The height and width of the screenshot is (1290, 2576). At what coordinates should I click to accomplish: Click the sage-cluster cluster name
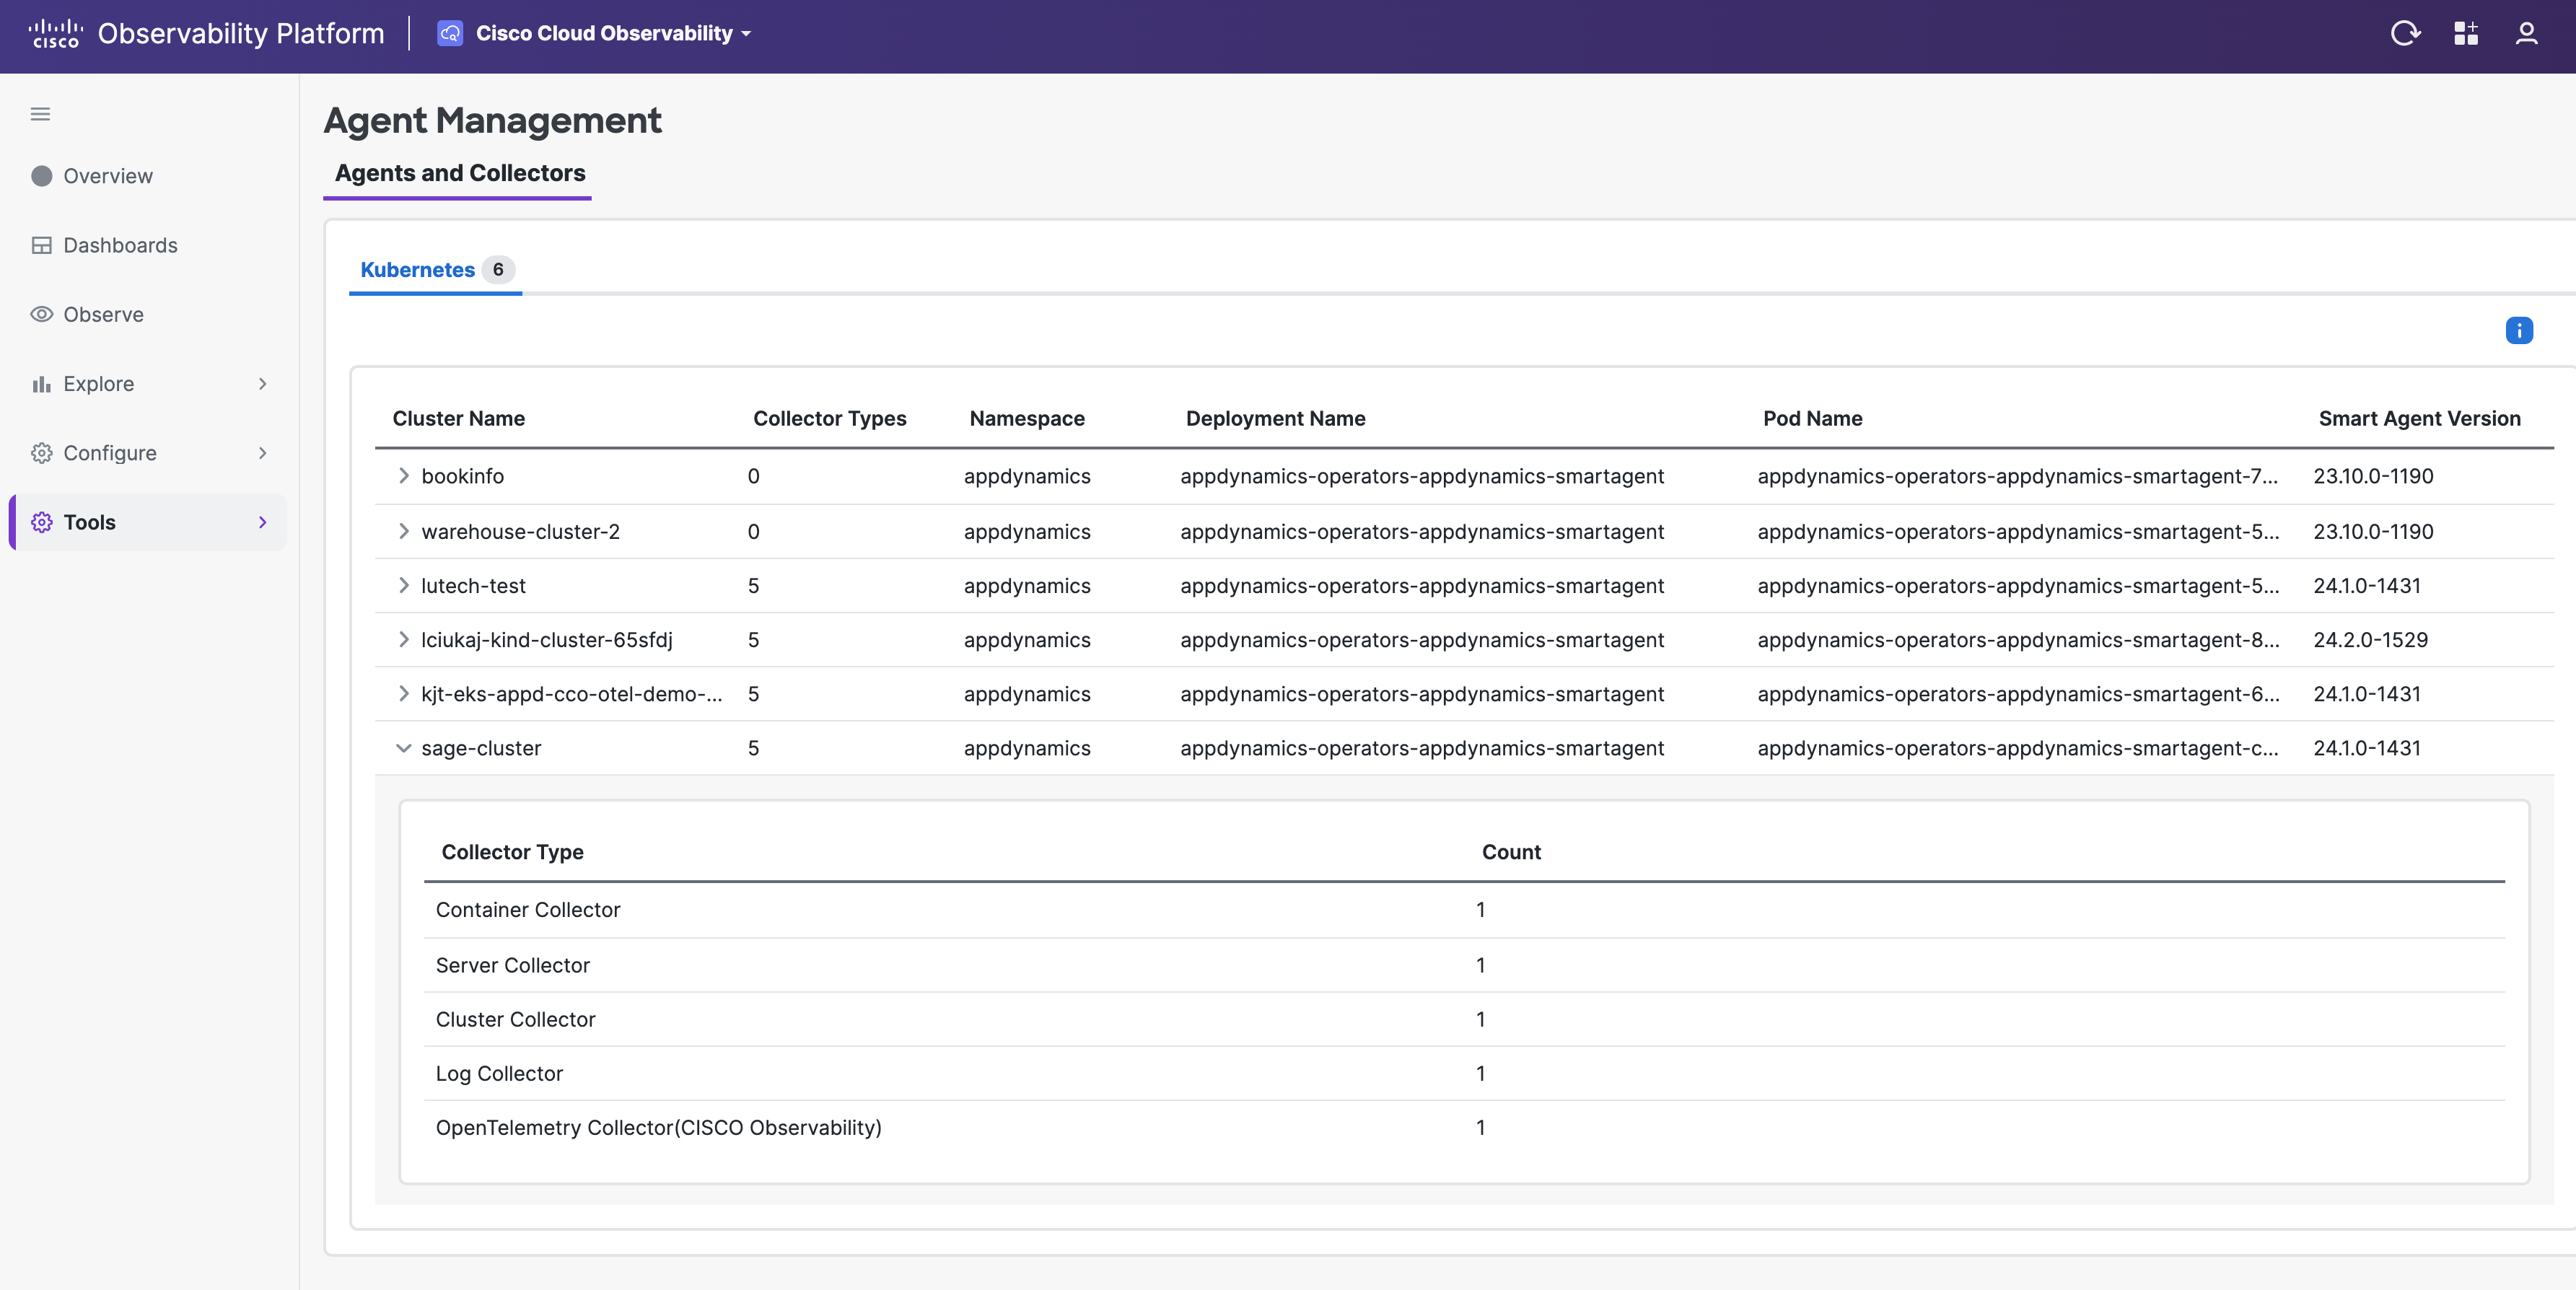481,748
